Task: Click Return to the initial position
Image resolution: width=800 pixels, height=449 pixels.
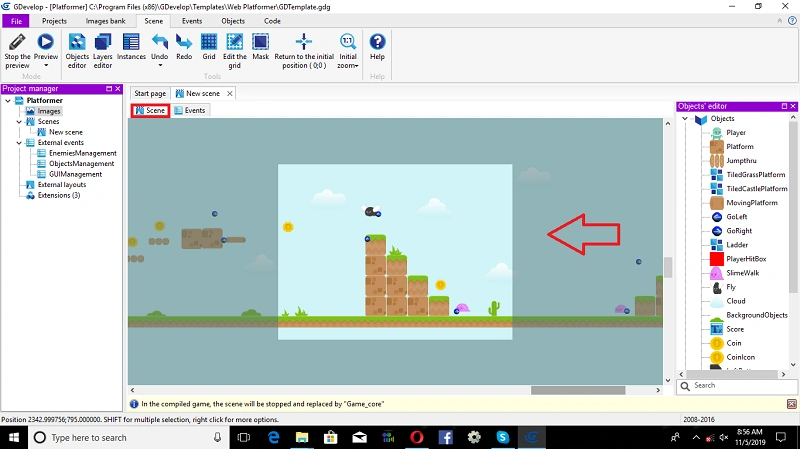Action: (304, 50)
